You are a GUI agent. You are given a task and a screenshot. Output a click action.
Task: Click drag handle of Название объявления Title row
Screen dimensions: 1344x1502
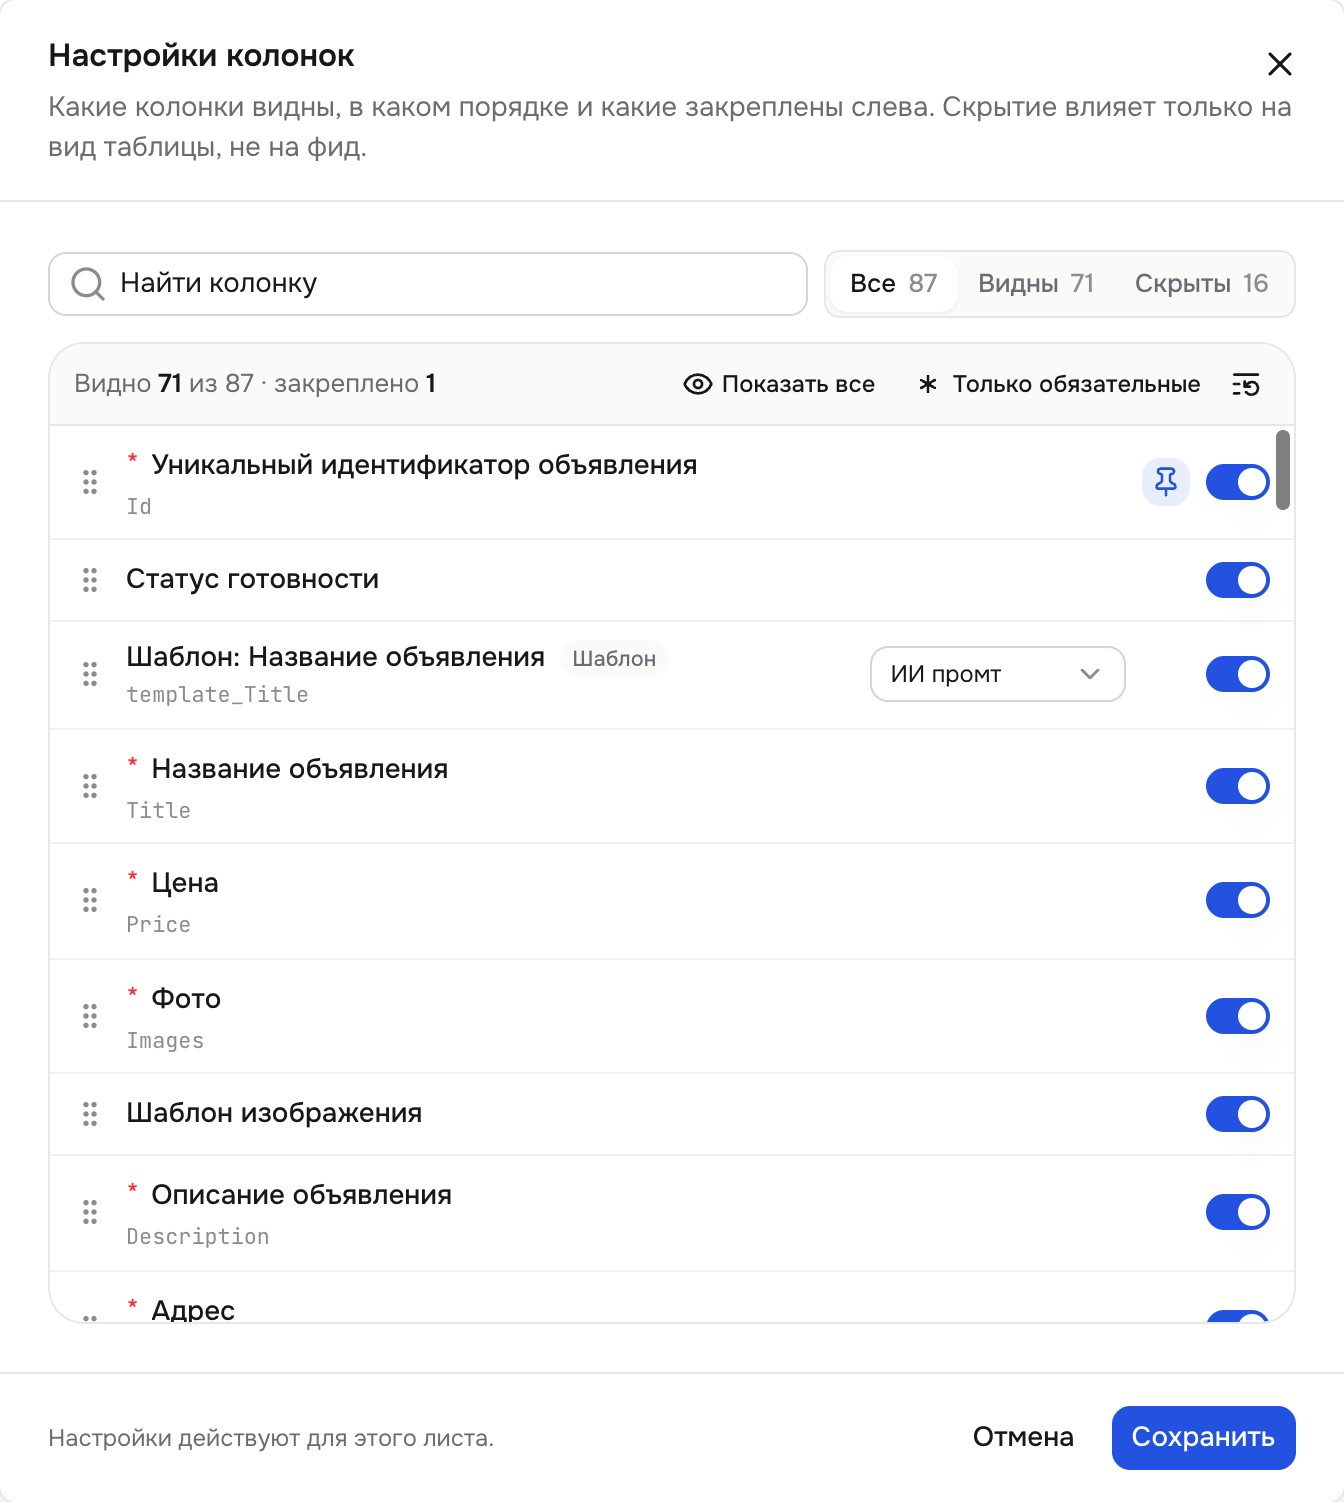click(90, 786)
